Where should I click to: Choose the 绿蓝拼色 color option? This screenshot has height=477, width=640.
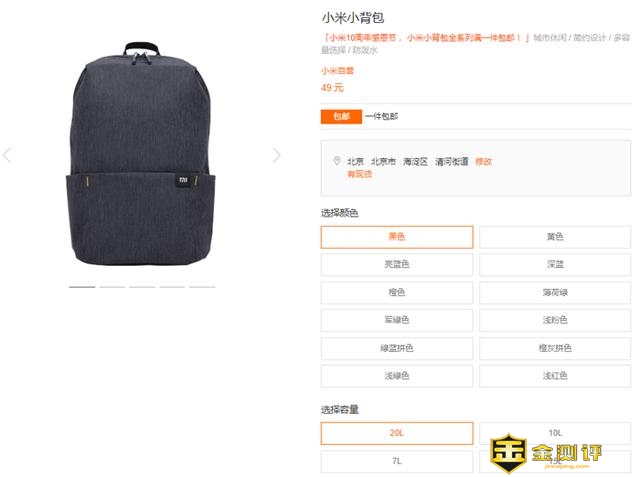coord(397,348)
